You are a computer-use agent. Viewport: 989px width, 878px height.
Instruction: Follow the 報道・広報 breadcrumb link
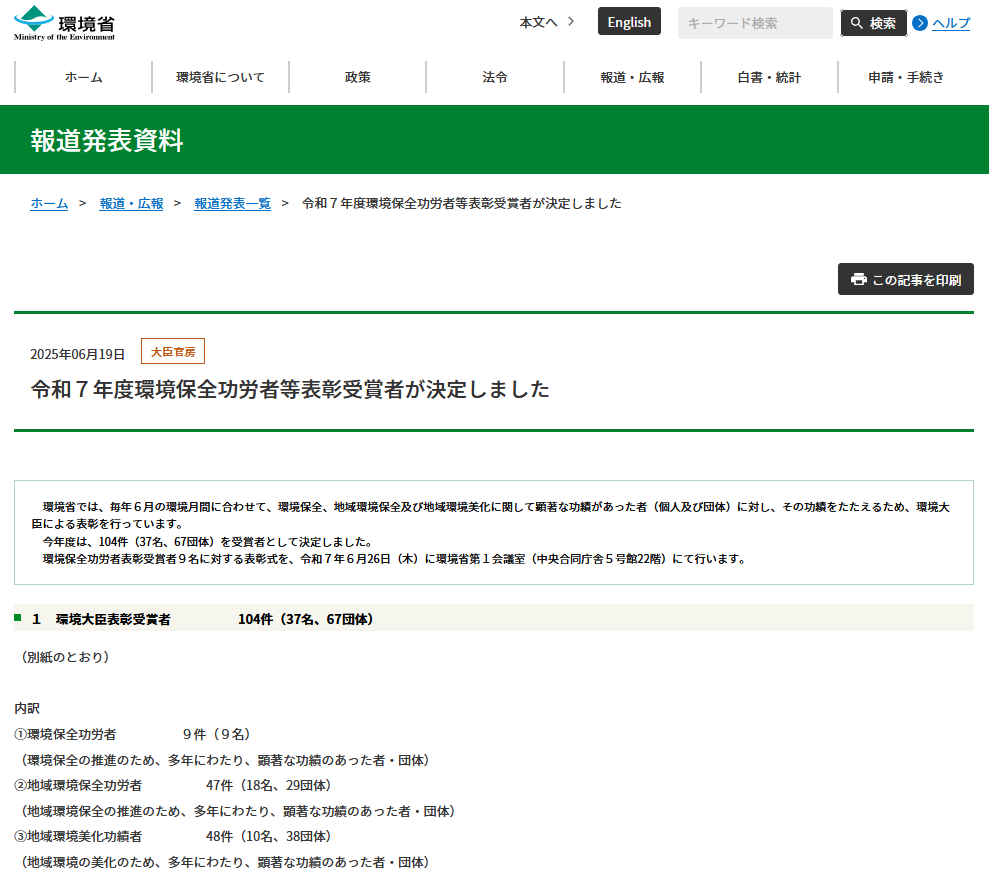[131, 203]
